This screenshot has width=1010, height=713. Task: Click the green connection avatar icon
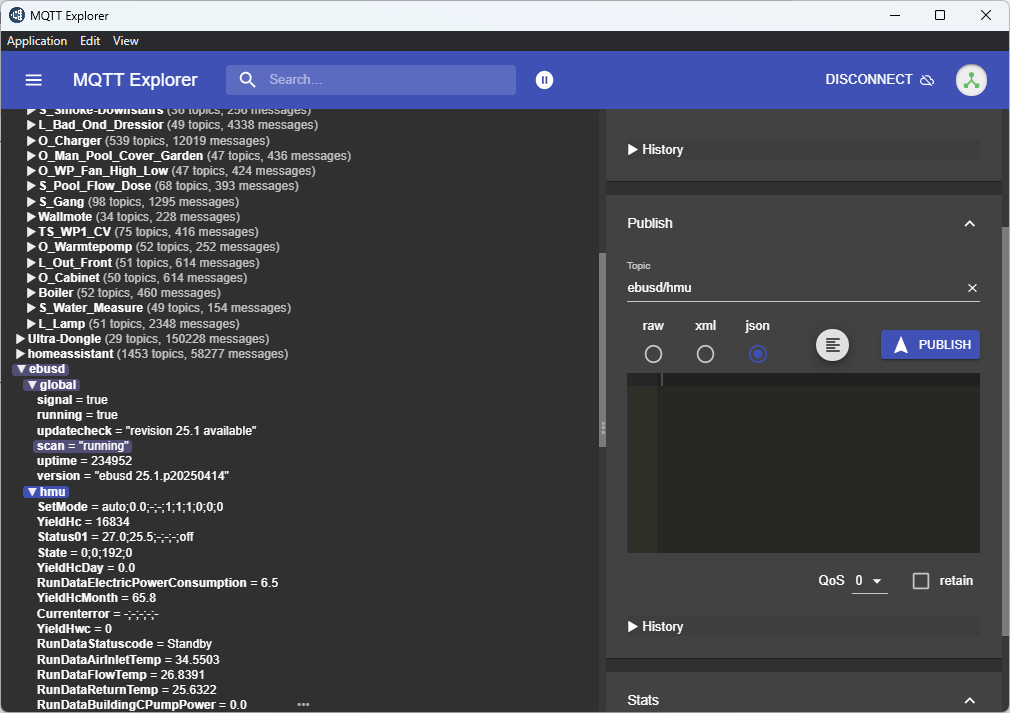tap(971, 81)
